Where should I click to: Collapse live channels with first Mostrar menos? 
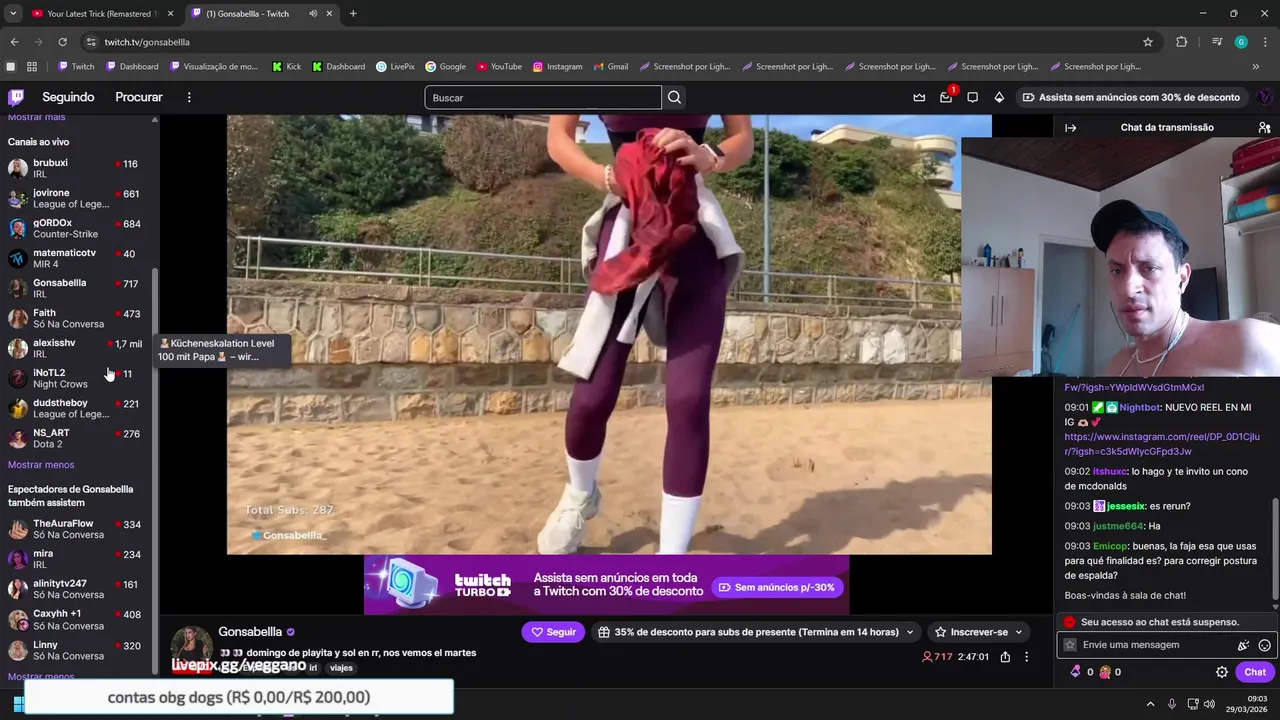41,465
